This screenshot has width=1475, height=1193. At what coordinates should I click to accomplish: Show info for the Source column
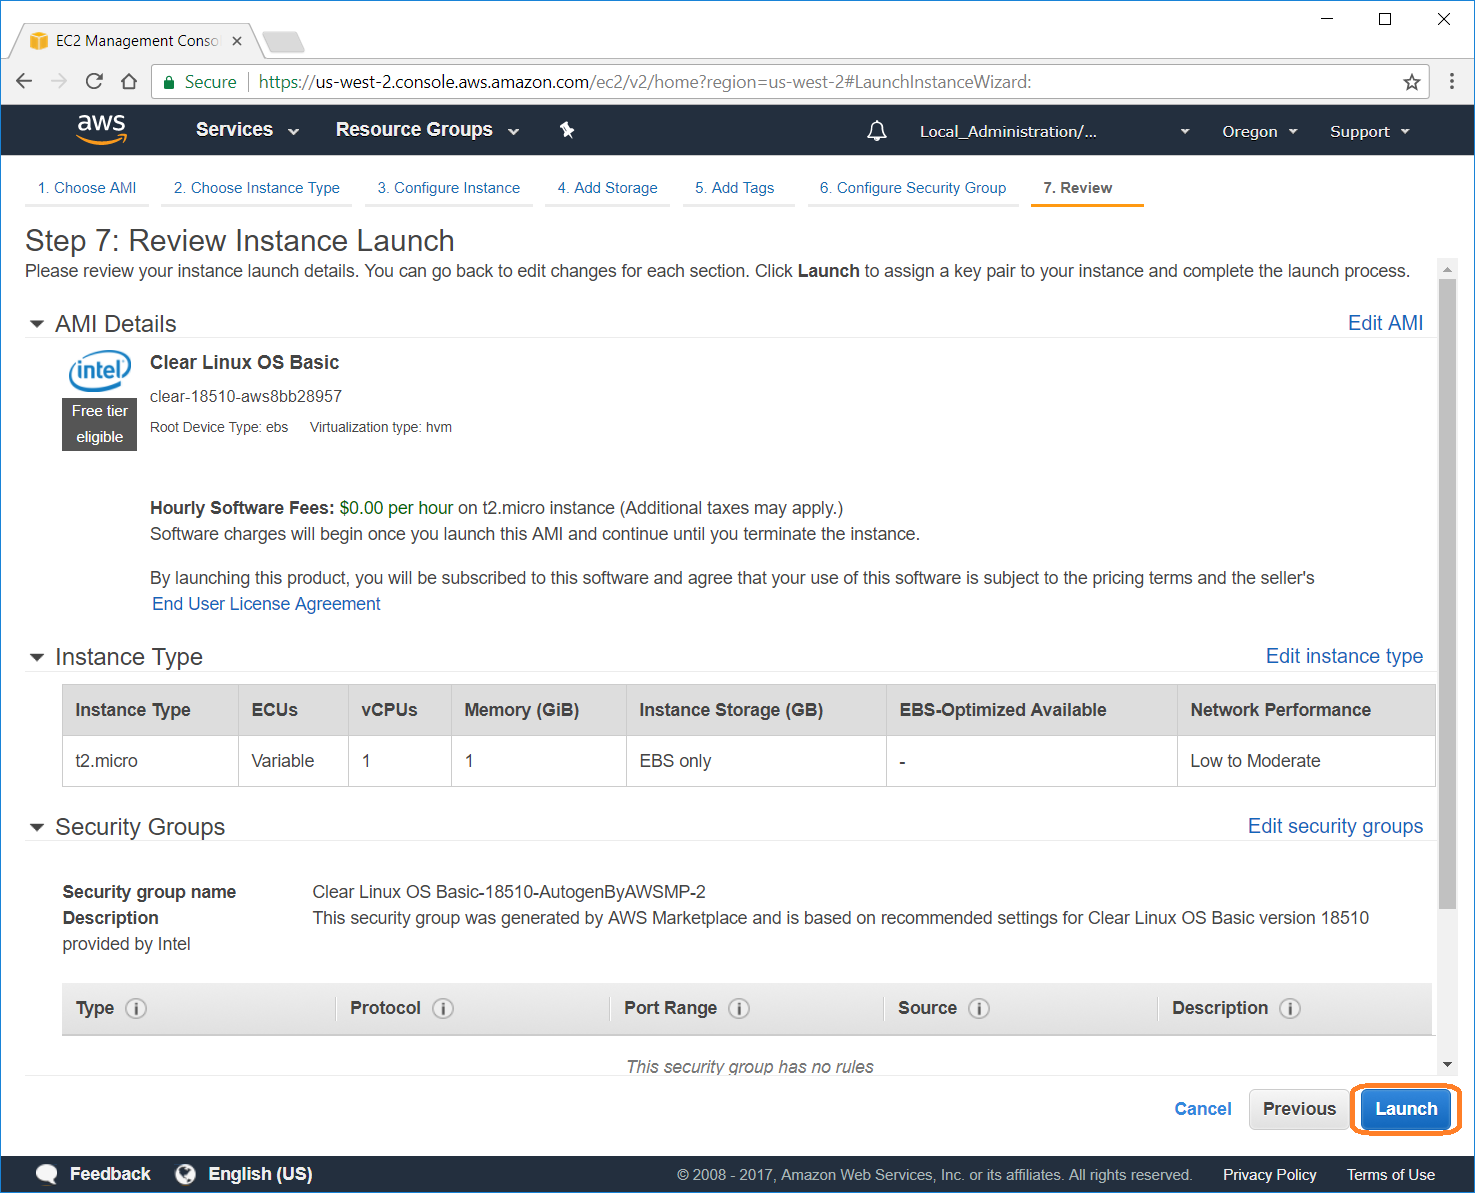pyautogui.click(x=979, y=1008)
